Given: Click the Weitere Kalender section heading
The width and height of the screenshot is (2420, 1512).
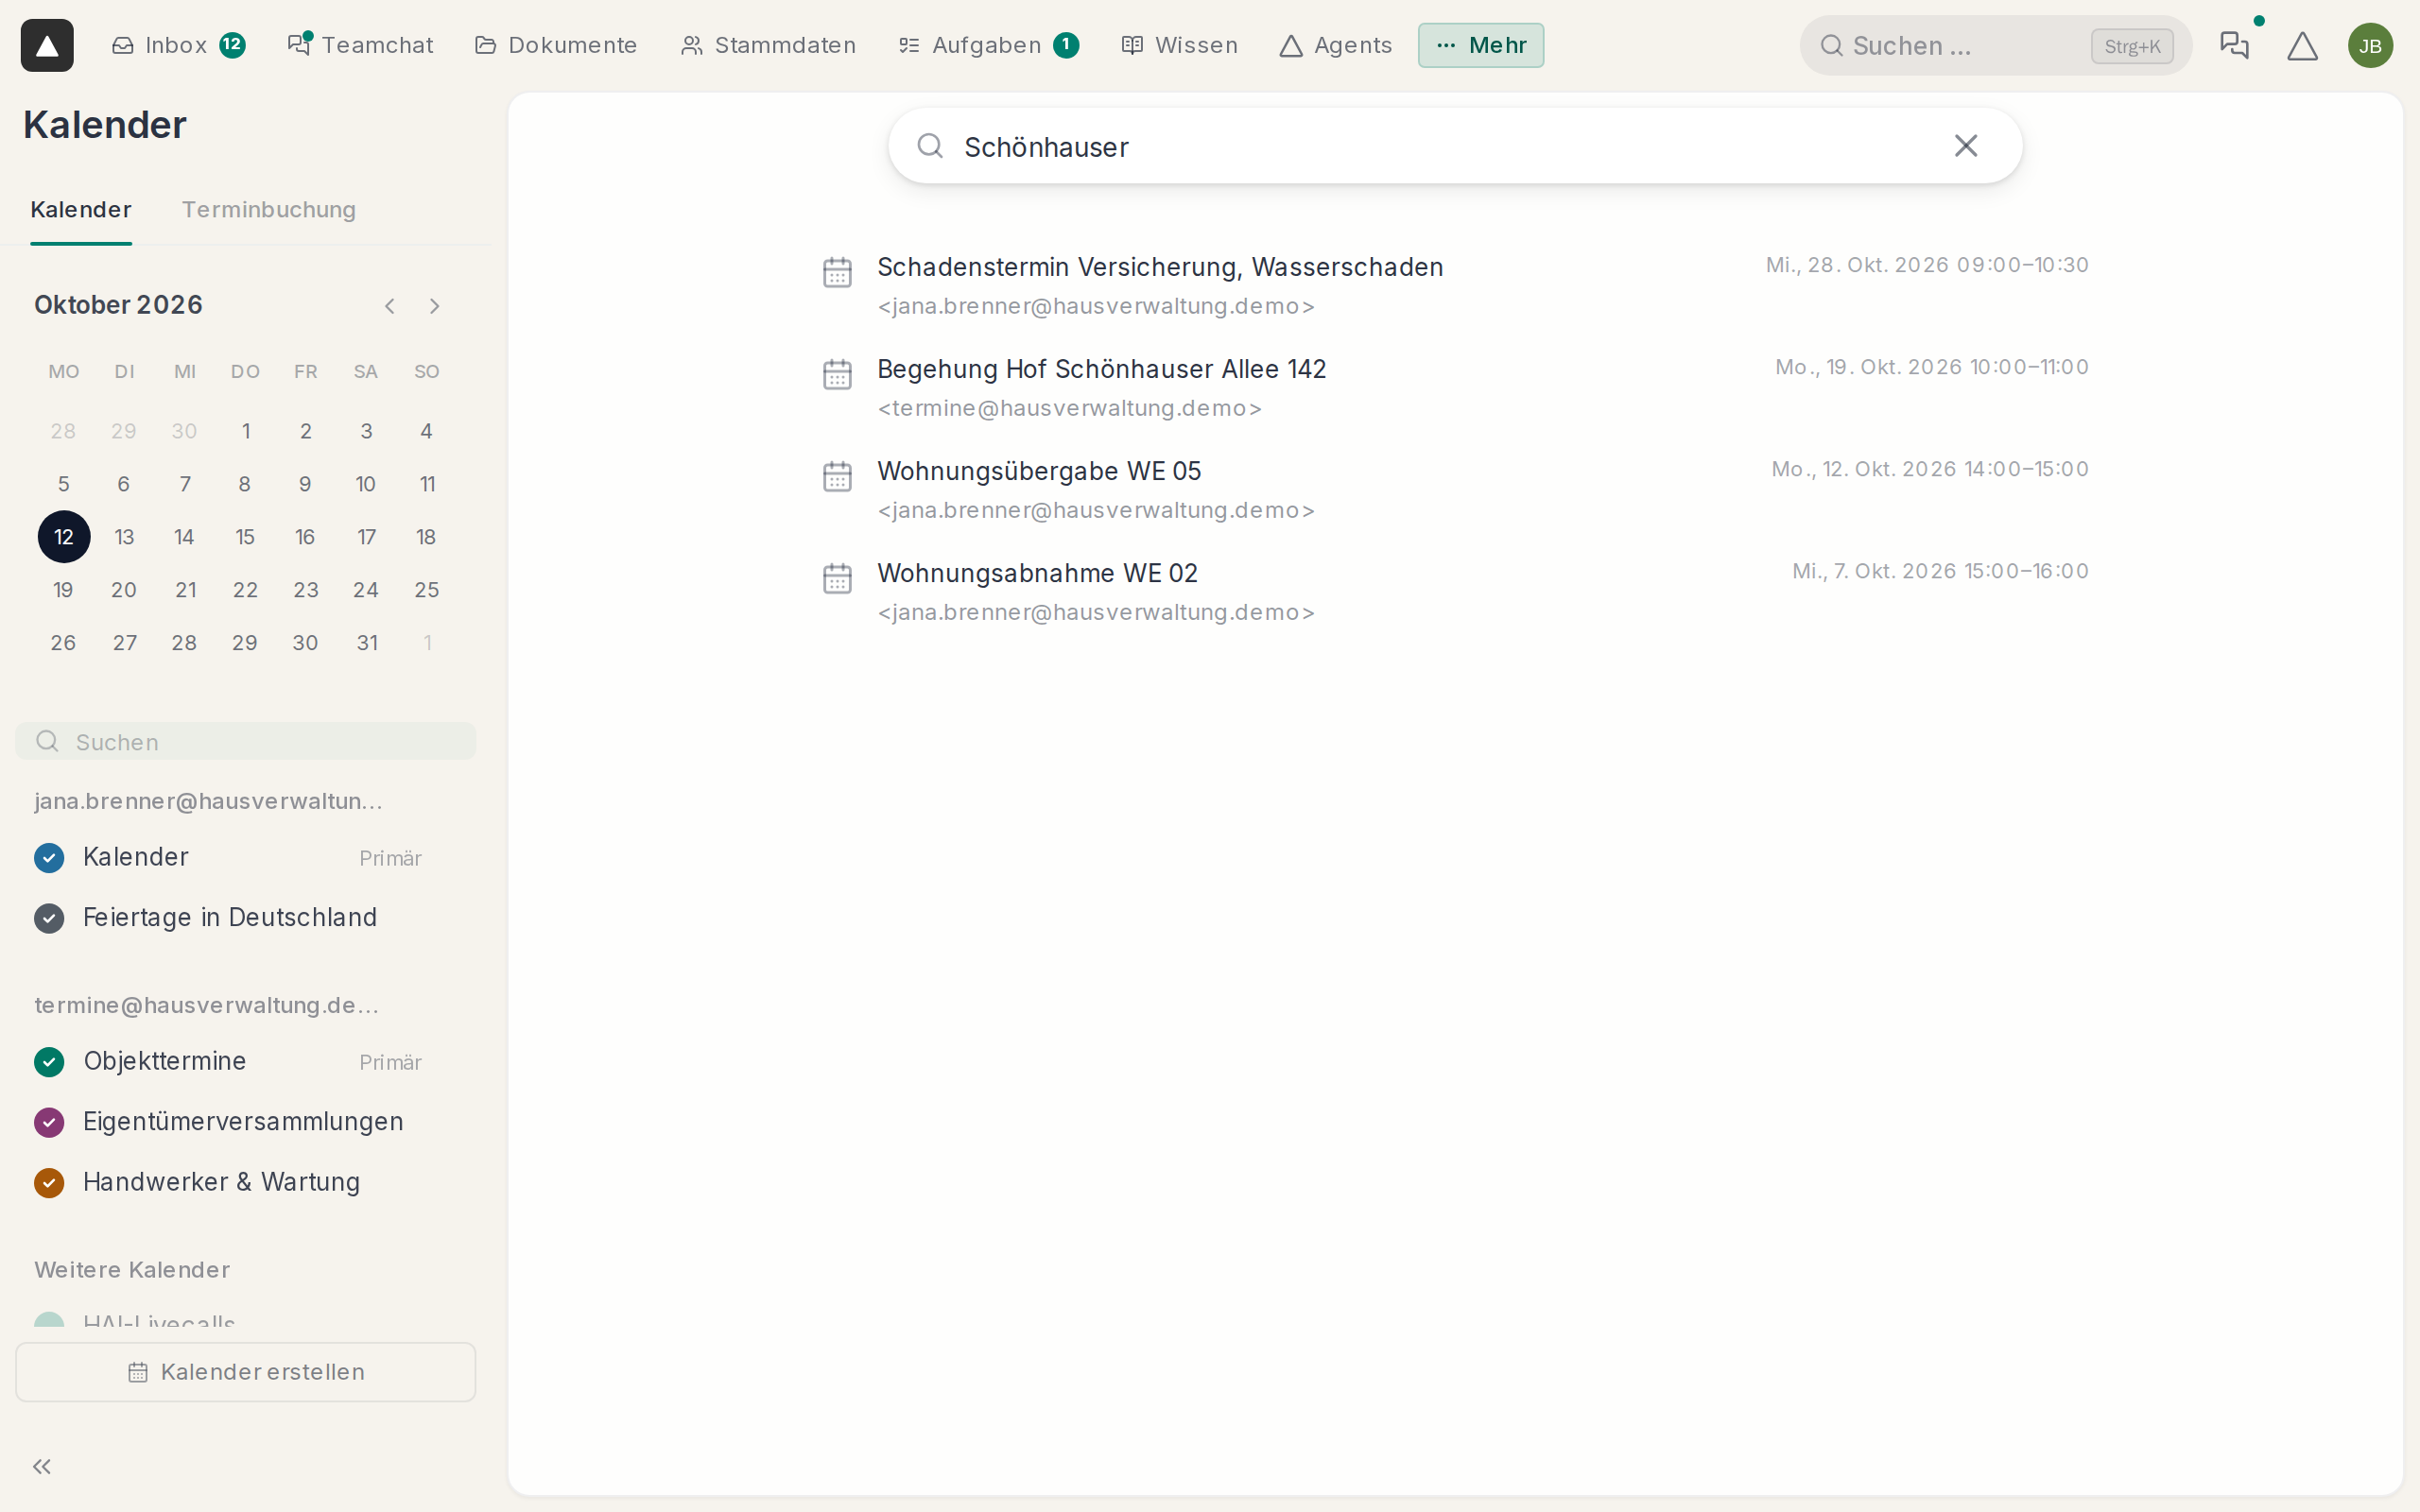Looking at the screenshot, I should [132, 1270].
